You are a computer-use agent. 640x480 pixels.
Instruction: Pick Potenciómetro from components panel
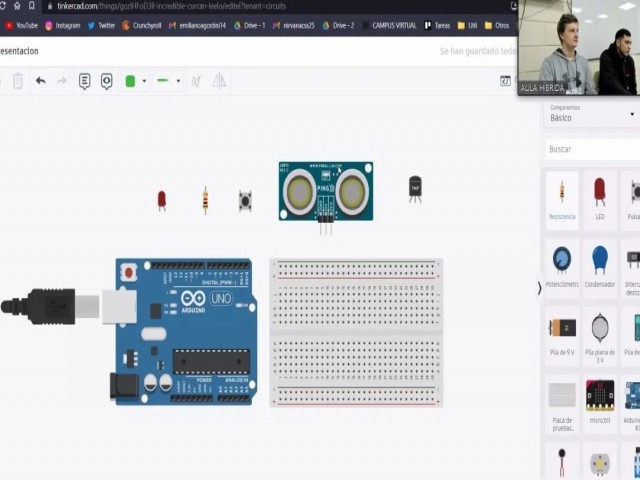[x=562, y=267]
